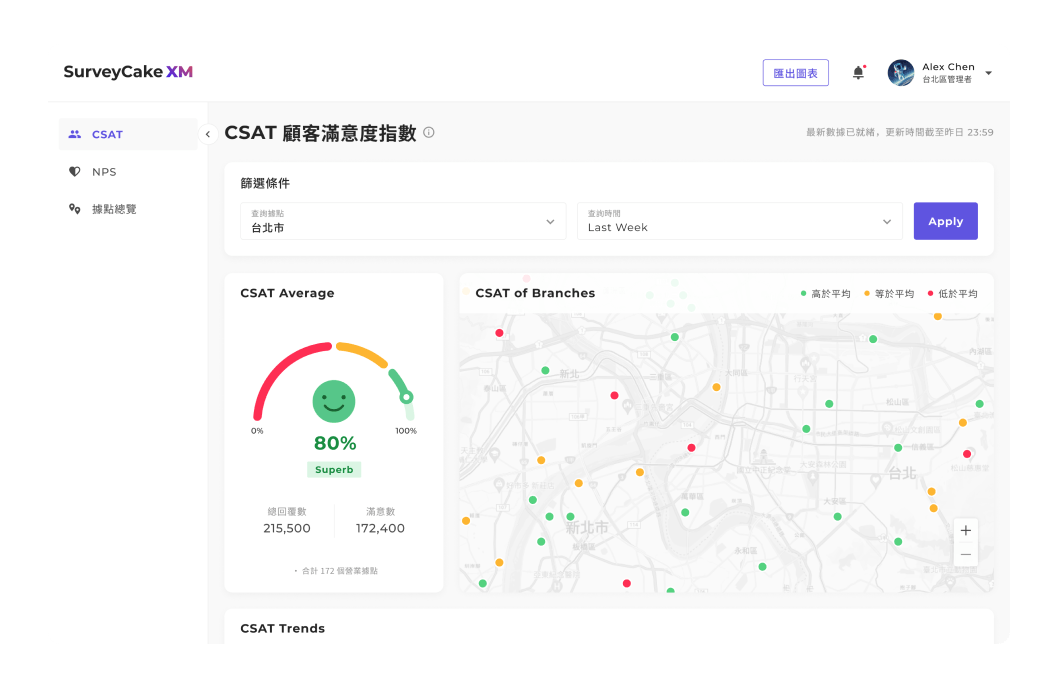Zoom in on the map with plus
1058x696 pixels.
point(965,530)
